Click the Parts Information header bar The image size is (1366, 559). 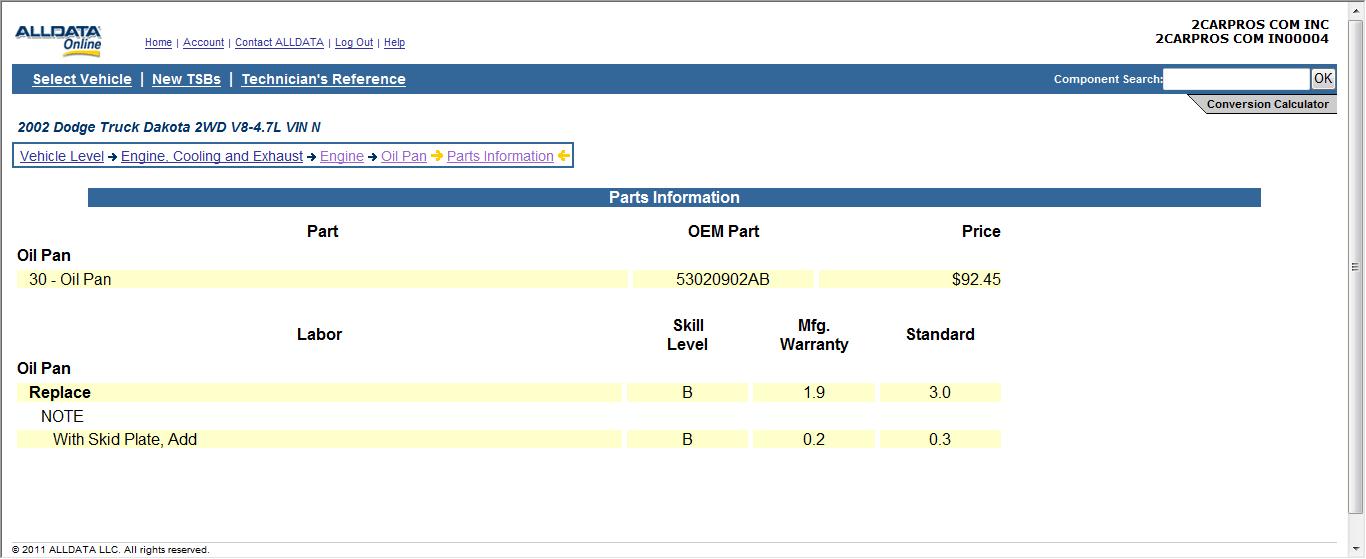click(x=674, y=197)
